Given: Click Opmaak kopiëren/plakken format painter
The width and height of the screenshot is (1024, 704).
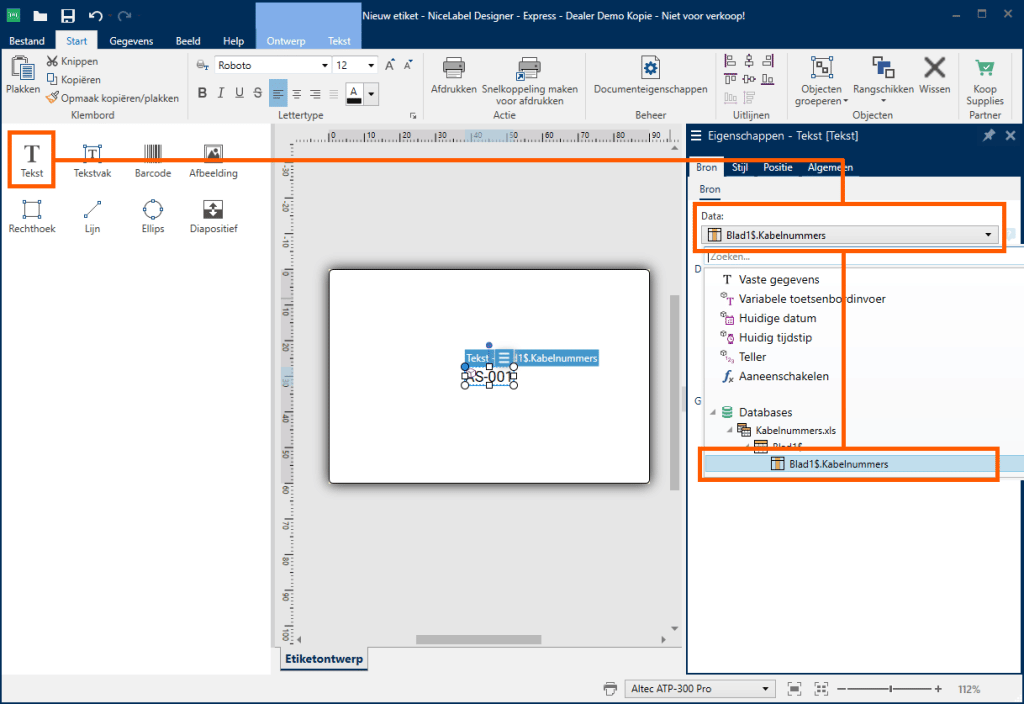Looking at the screenshot, I should (112, 98).
